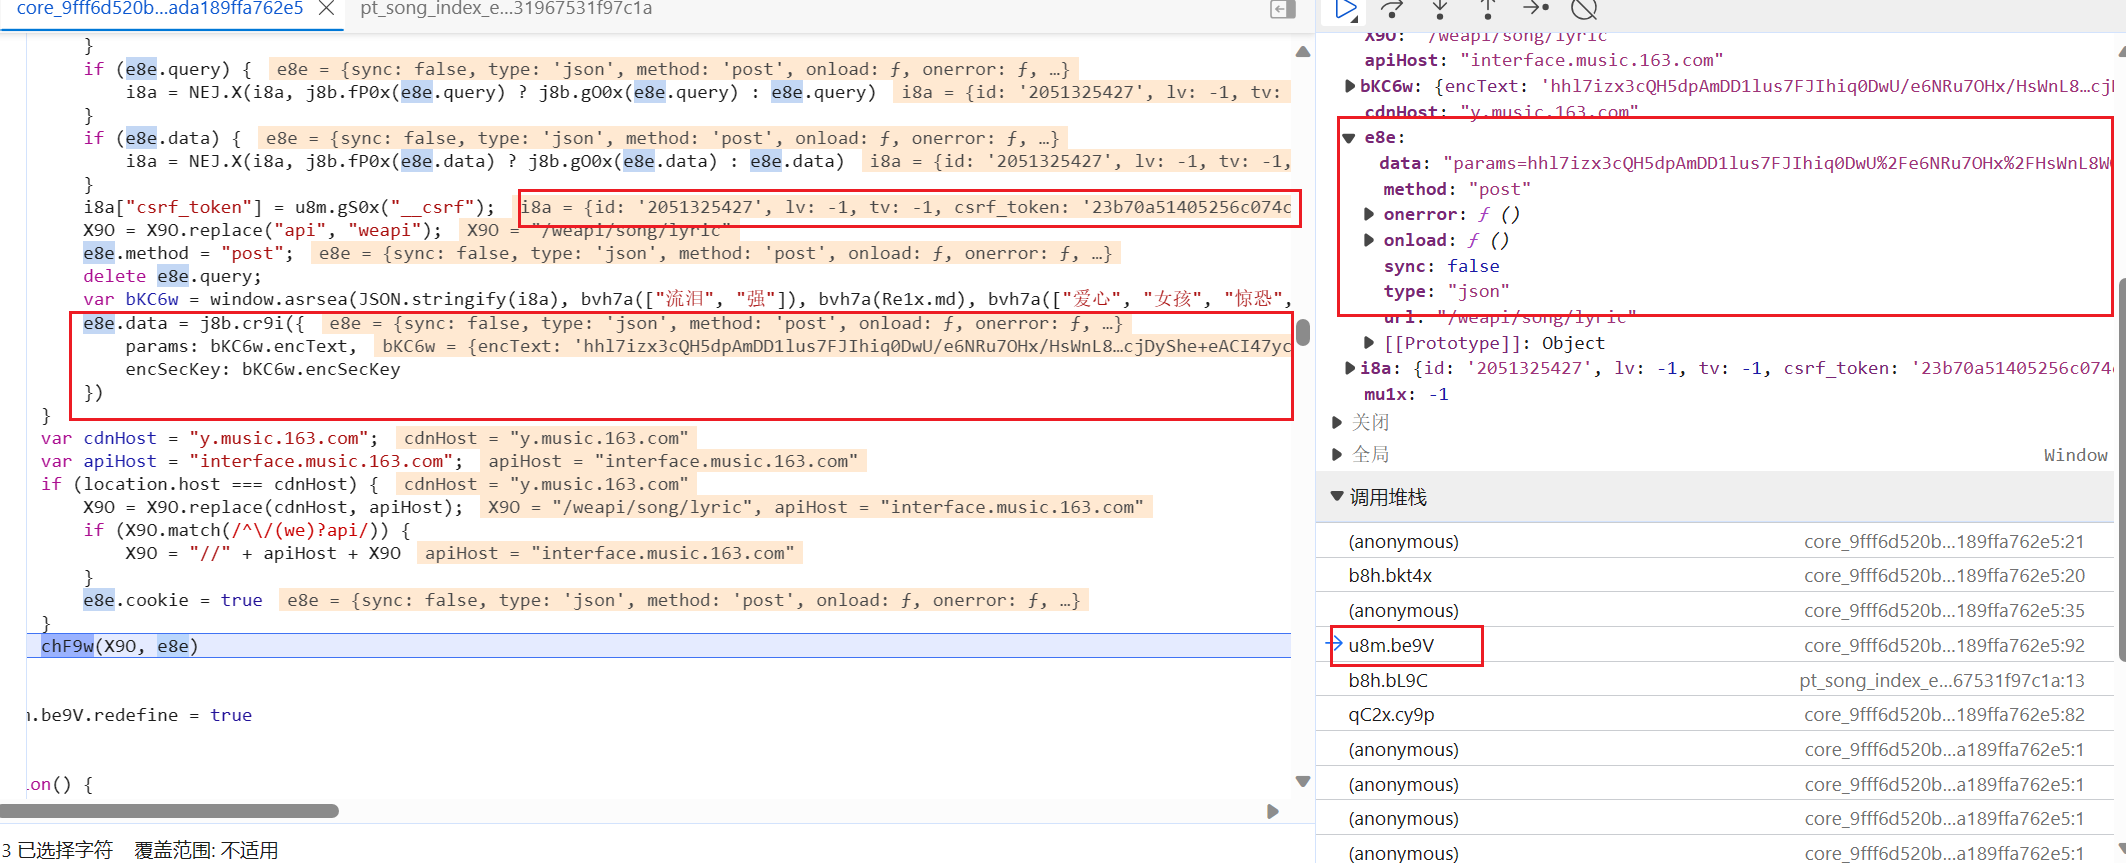Expand the onerror function property
The image size is (2126, 863).
pyautogui.click(x=1370, y=214)
